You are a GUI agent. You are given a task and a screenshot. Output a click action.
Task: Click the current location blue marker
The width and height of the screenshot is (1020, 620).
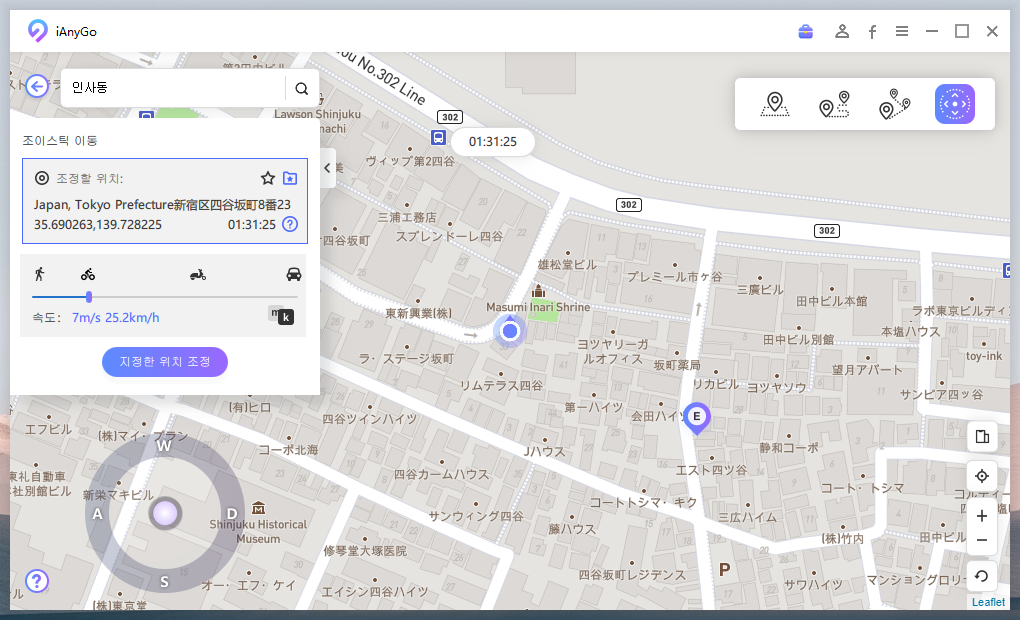tap(510, 331)
